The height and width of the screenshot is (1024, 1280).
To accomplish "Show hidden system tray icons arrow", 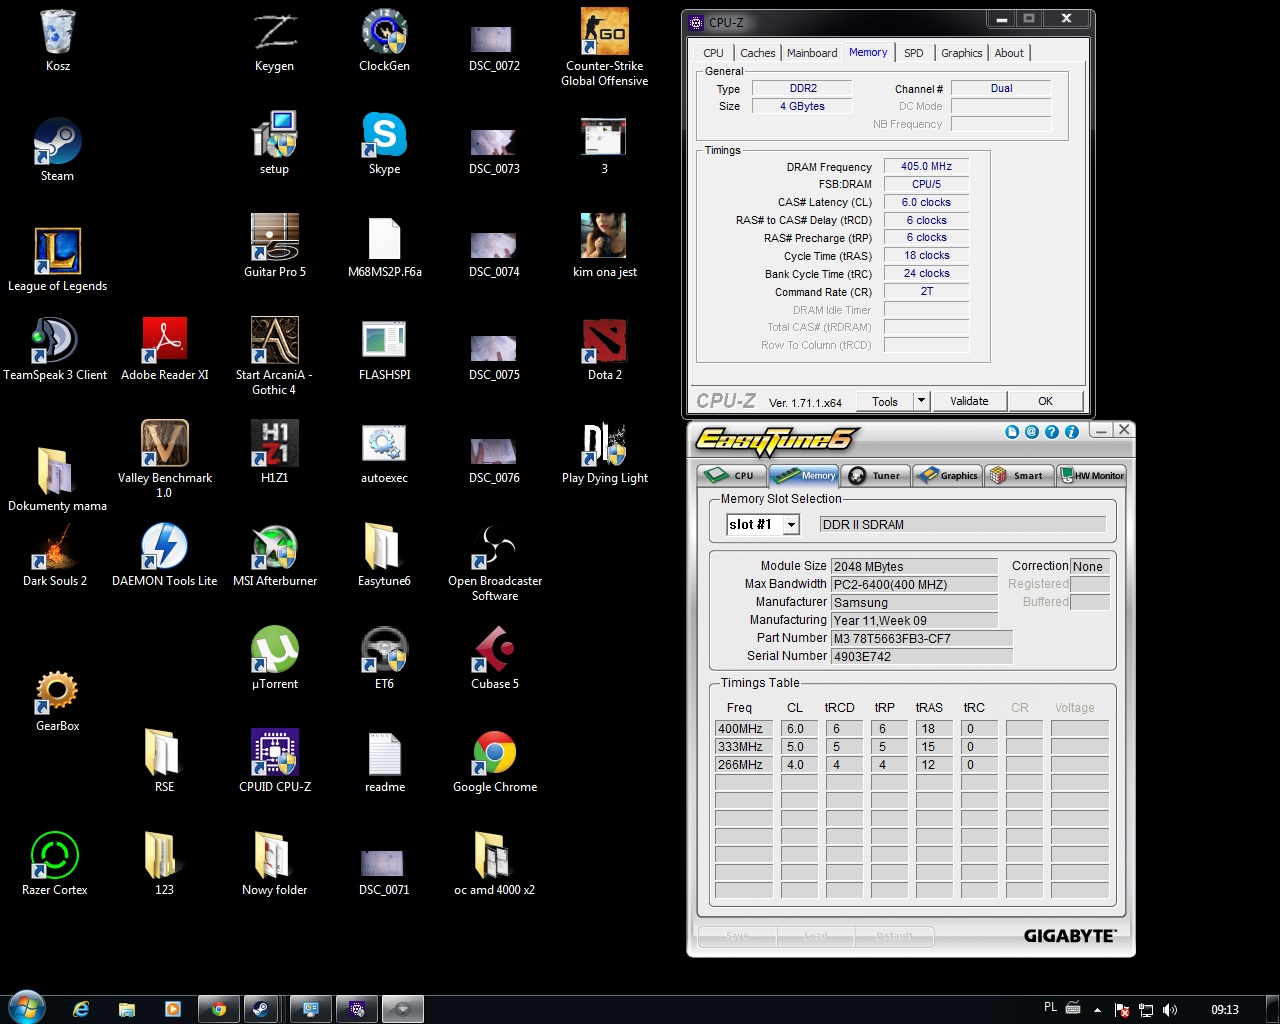I will (x=1097, y=1010).
